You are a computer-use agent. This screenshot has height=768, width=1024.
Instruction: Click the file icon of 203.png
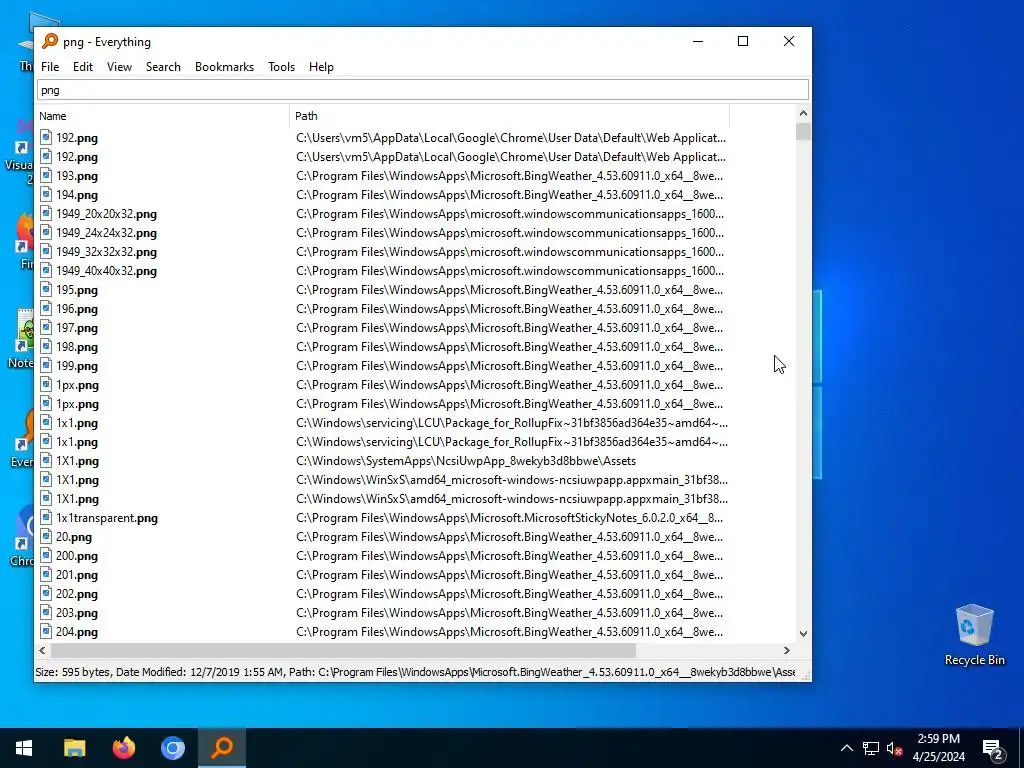point(46,612)
